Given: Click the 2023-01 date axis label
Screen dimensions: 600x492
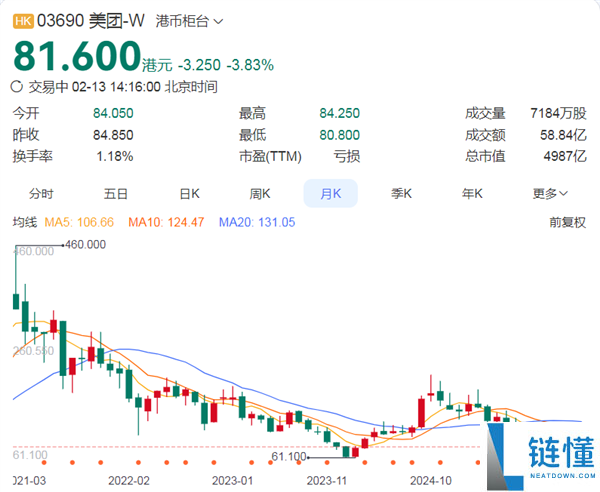Looking at the screenshot, I should [232, 481].
